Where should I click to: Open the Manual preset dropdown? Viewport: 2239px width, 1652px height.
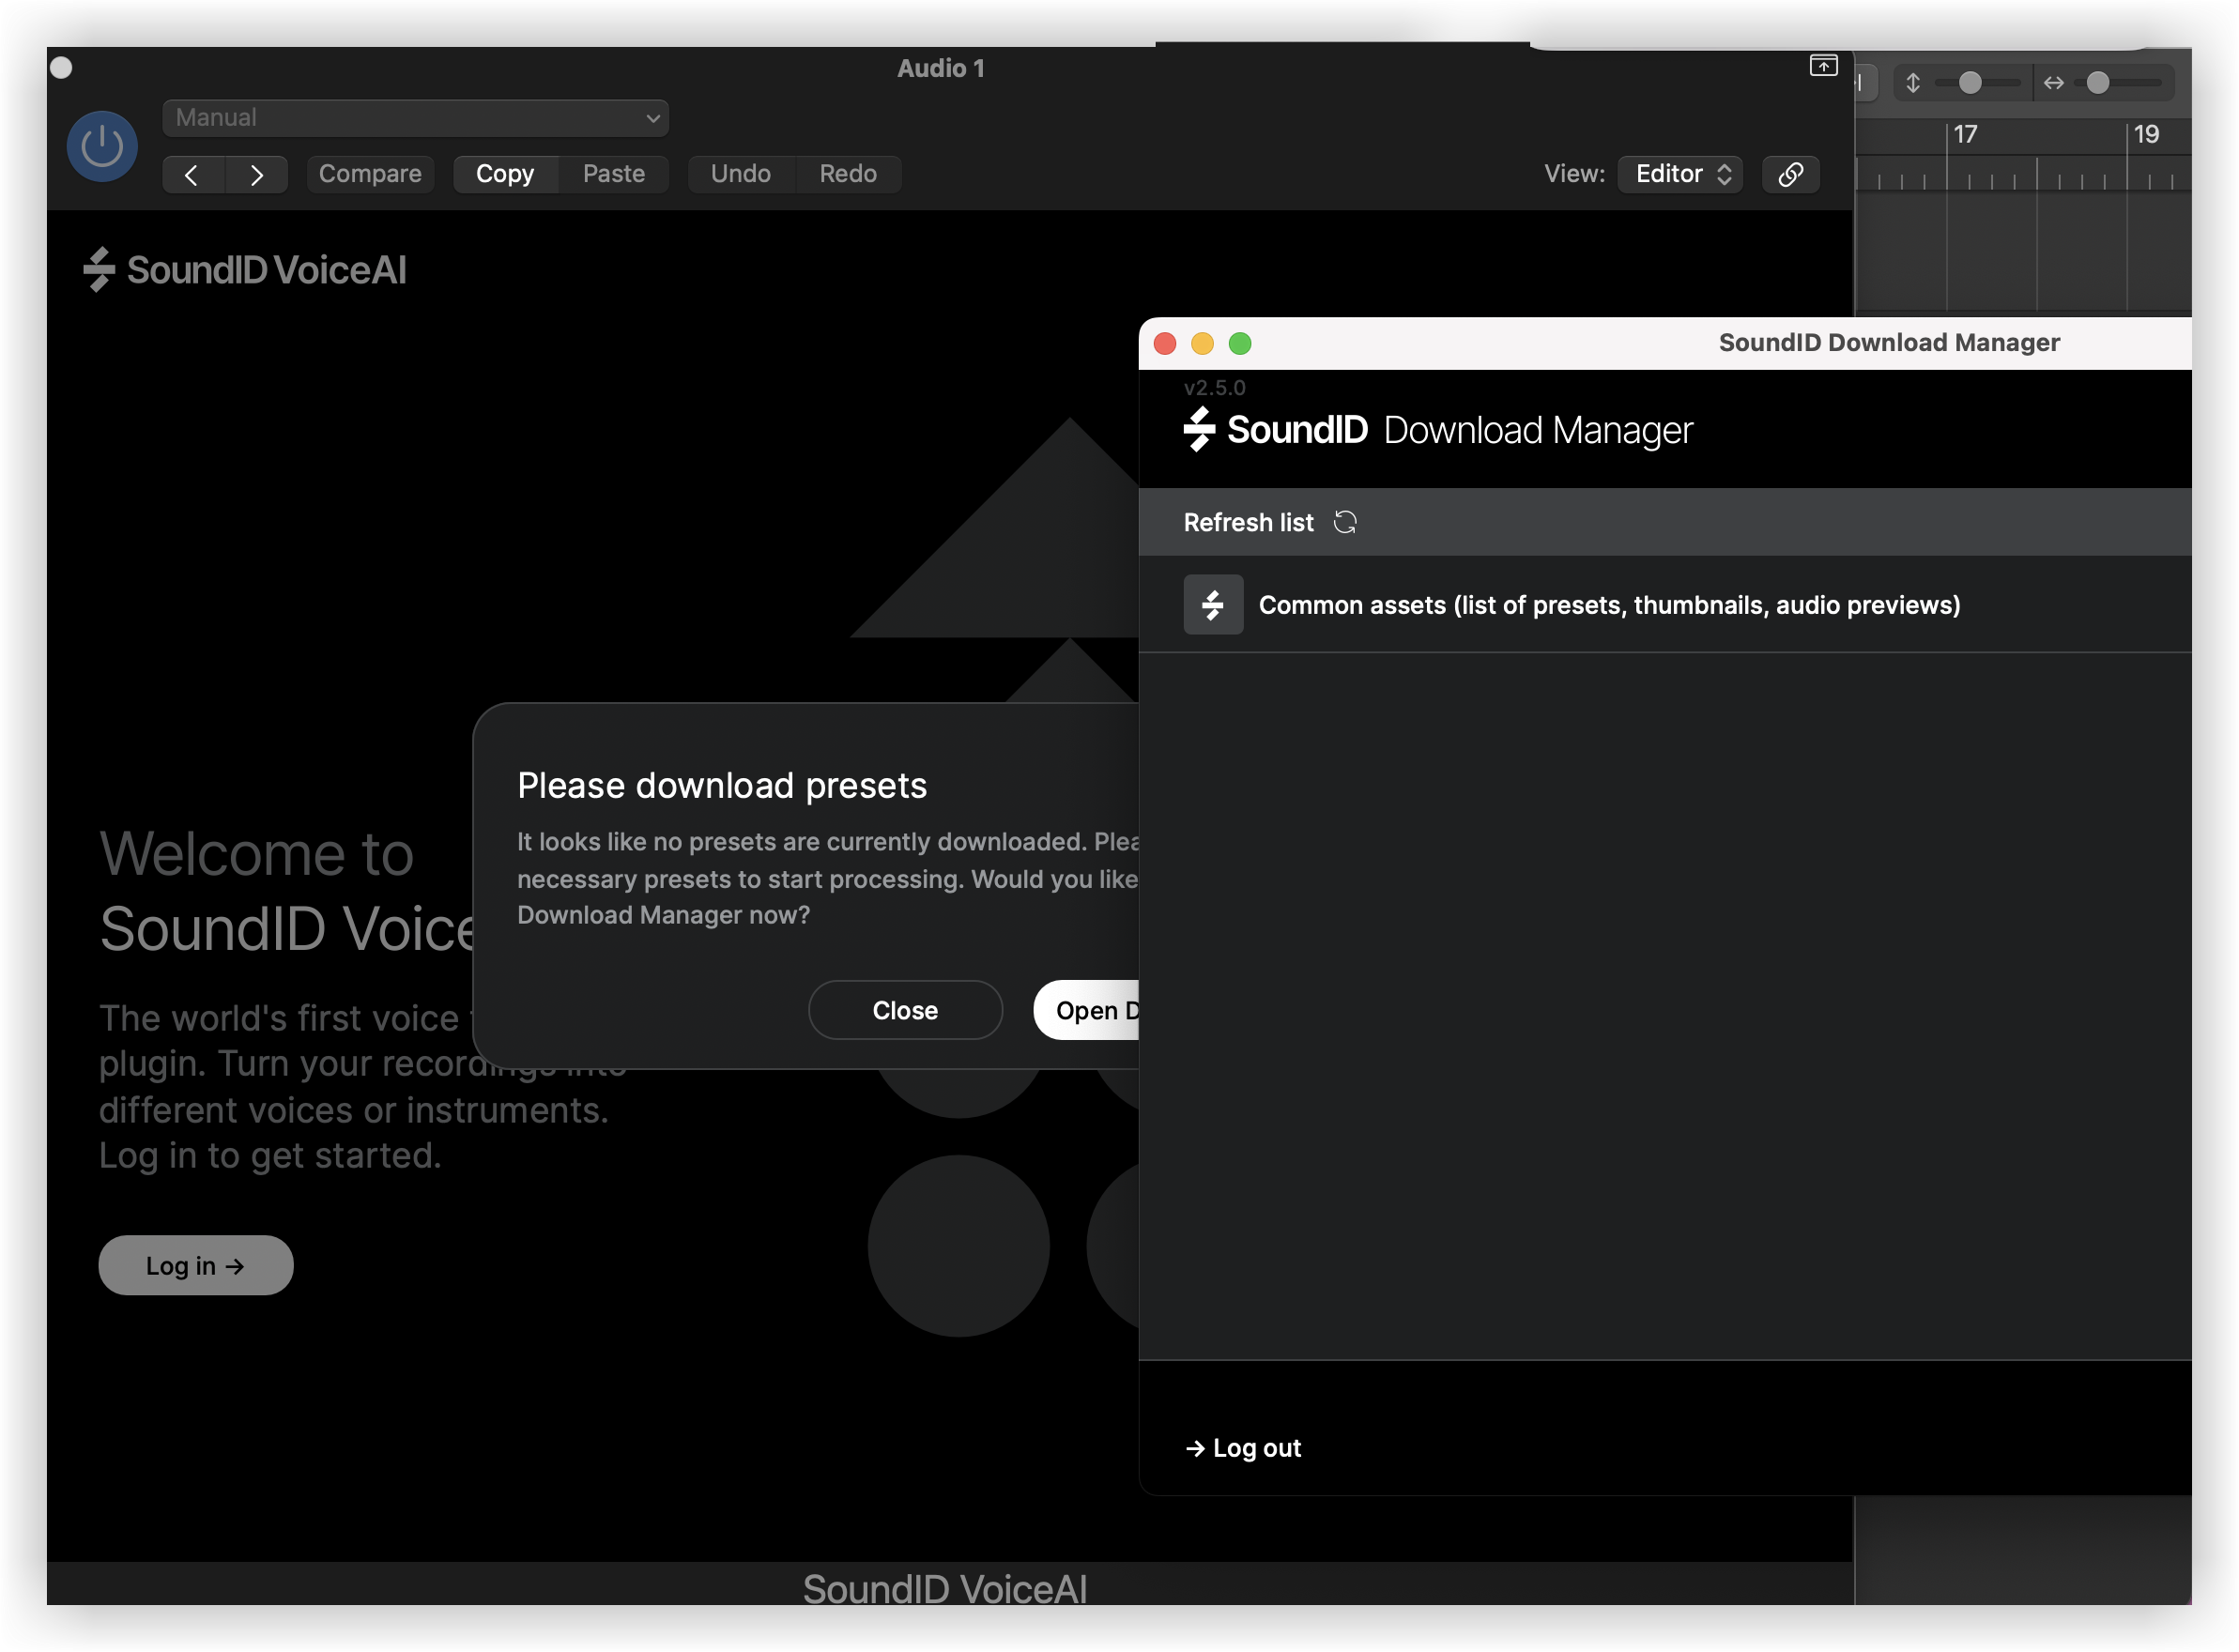(x=415, y=118)
